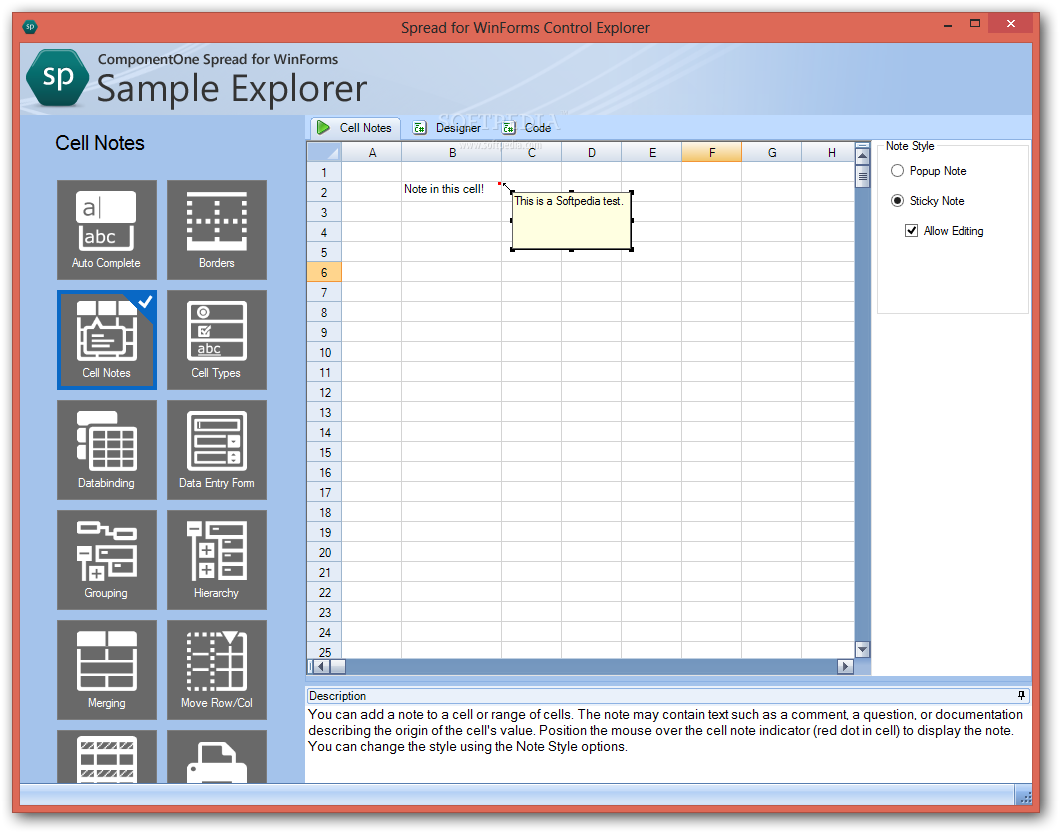Click the Code tab's C# icon
The width and height of the screenshot is (1060, 833).
click(509, 128)
